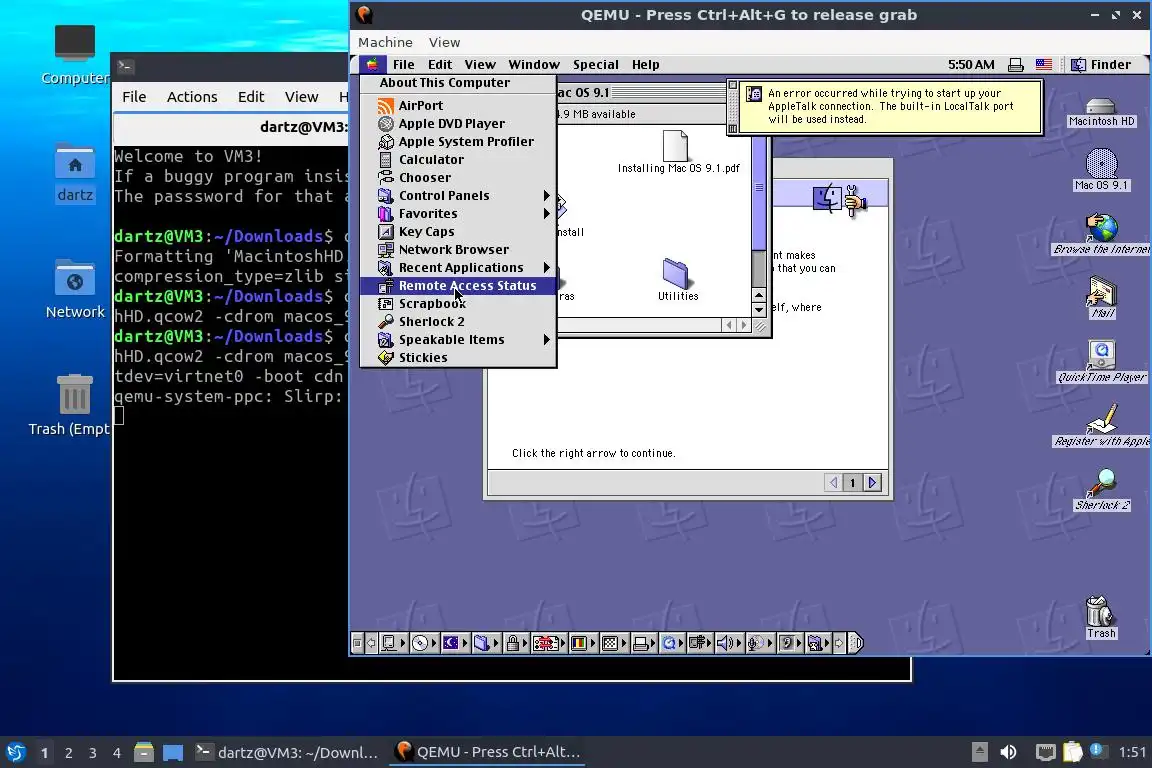Switch to workspace 3 in taskbar
Image resolution: width=1152 pixels, height=768 pixels.
93,753
